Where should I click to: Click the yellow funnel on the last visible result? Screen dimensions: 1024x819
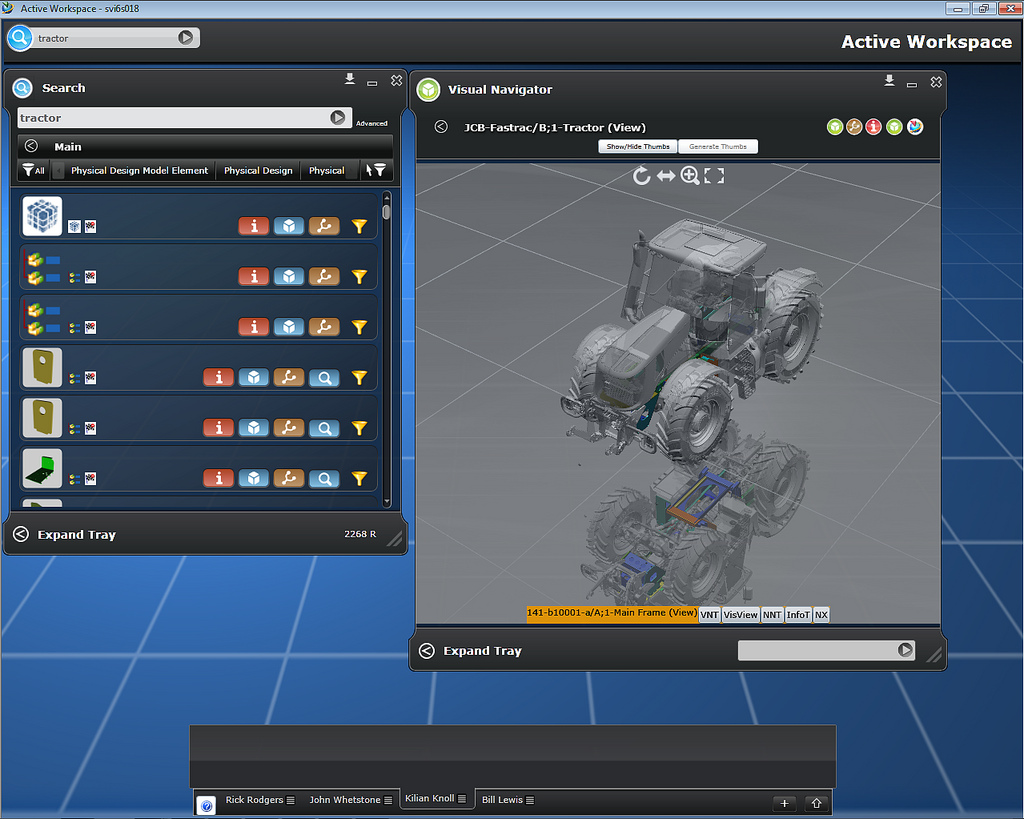pyautogui.click(x=360, y=478)
